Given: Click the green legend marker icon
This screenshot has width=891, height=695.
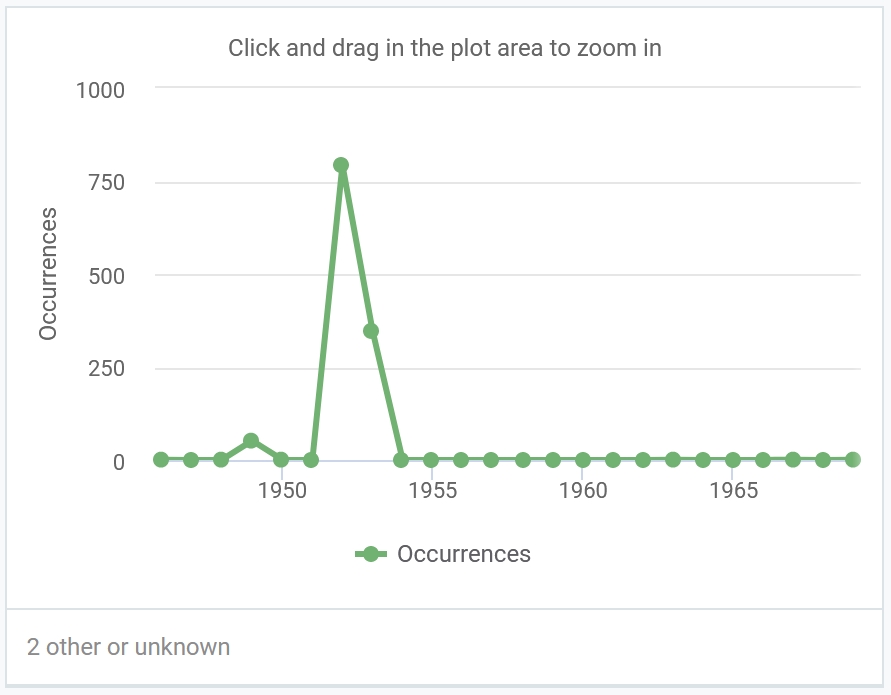Looking at the screenshot, I should click(x=370, y=554).
